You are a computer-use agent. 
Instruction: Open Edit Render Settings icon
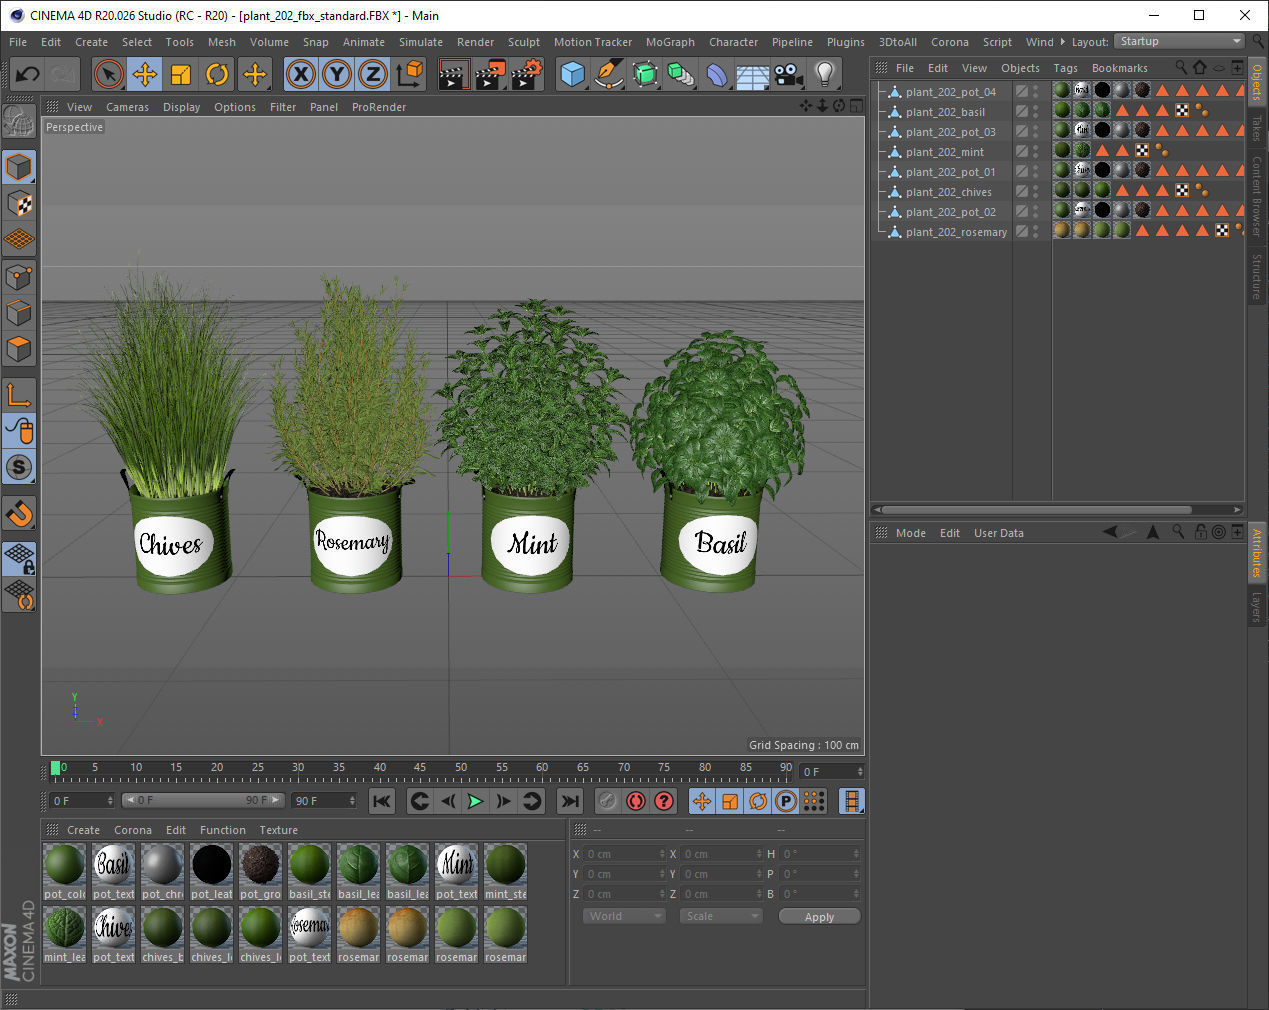[526, 74]
